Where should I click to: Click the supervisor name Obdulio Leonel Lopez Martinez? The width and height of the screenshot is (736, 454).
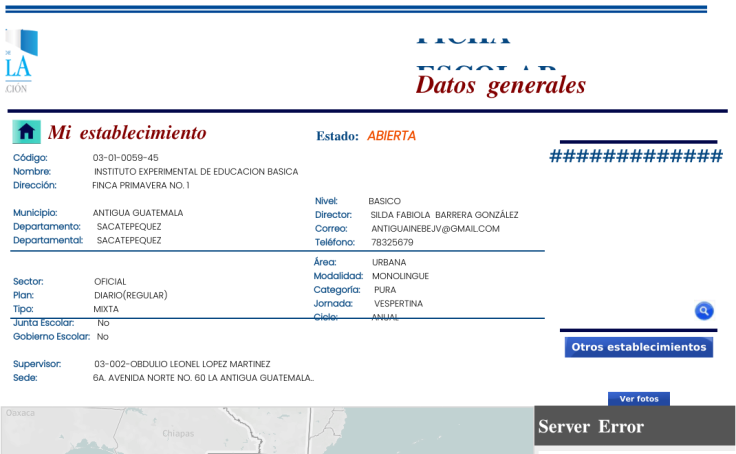(x=182, y=364)
